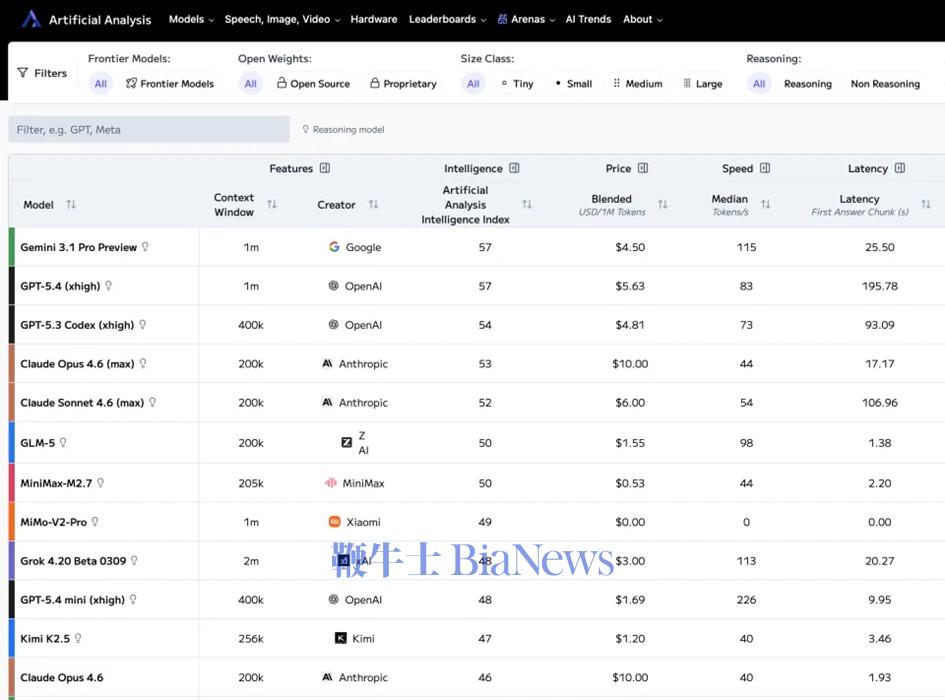The width and height of the screenshot is (945, 700).
Task: Click the Artificial Analysis logo icon
Action: 31,19
